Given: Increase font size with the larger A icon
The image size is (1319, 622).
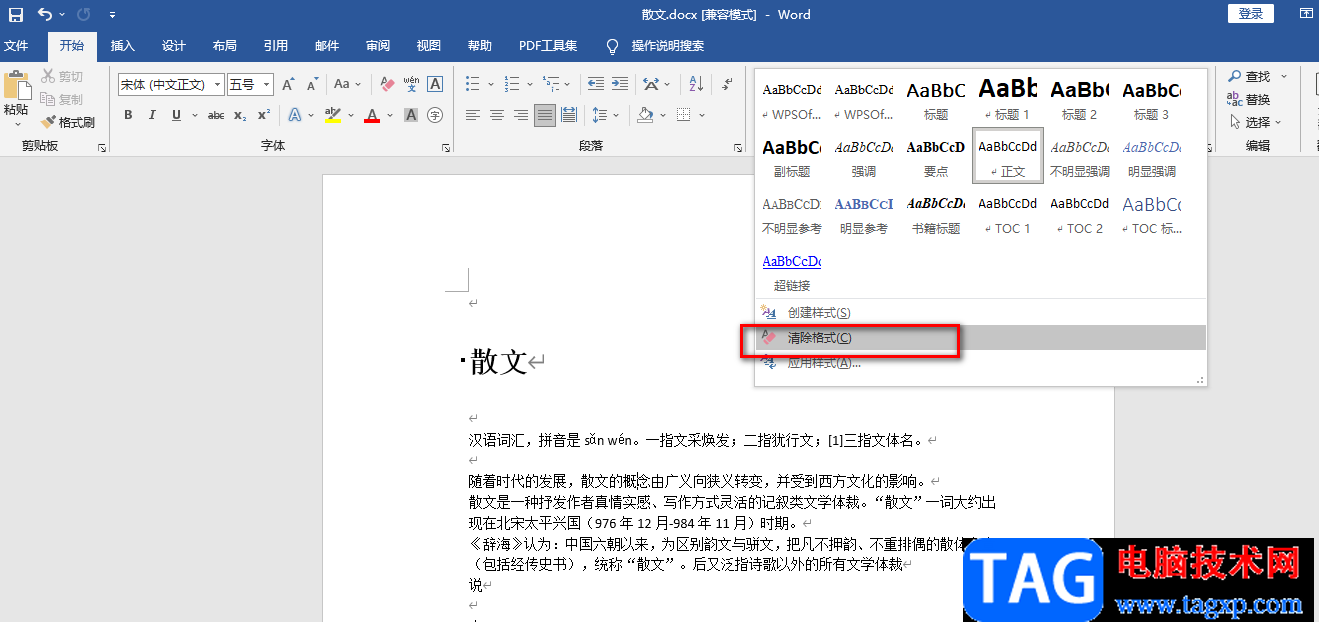Looking at the screenshot, I should [x=288, y=85].
